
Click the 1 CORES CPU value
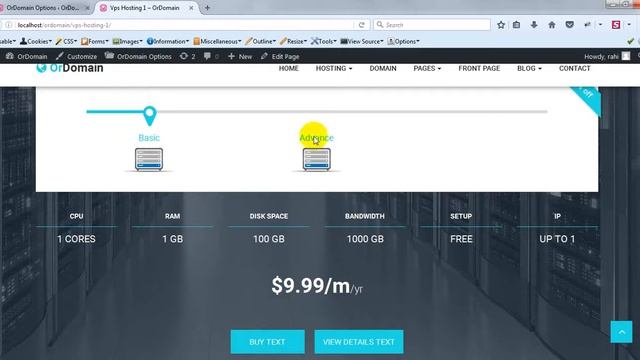[x=76, y=239]
